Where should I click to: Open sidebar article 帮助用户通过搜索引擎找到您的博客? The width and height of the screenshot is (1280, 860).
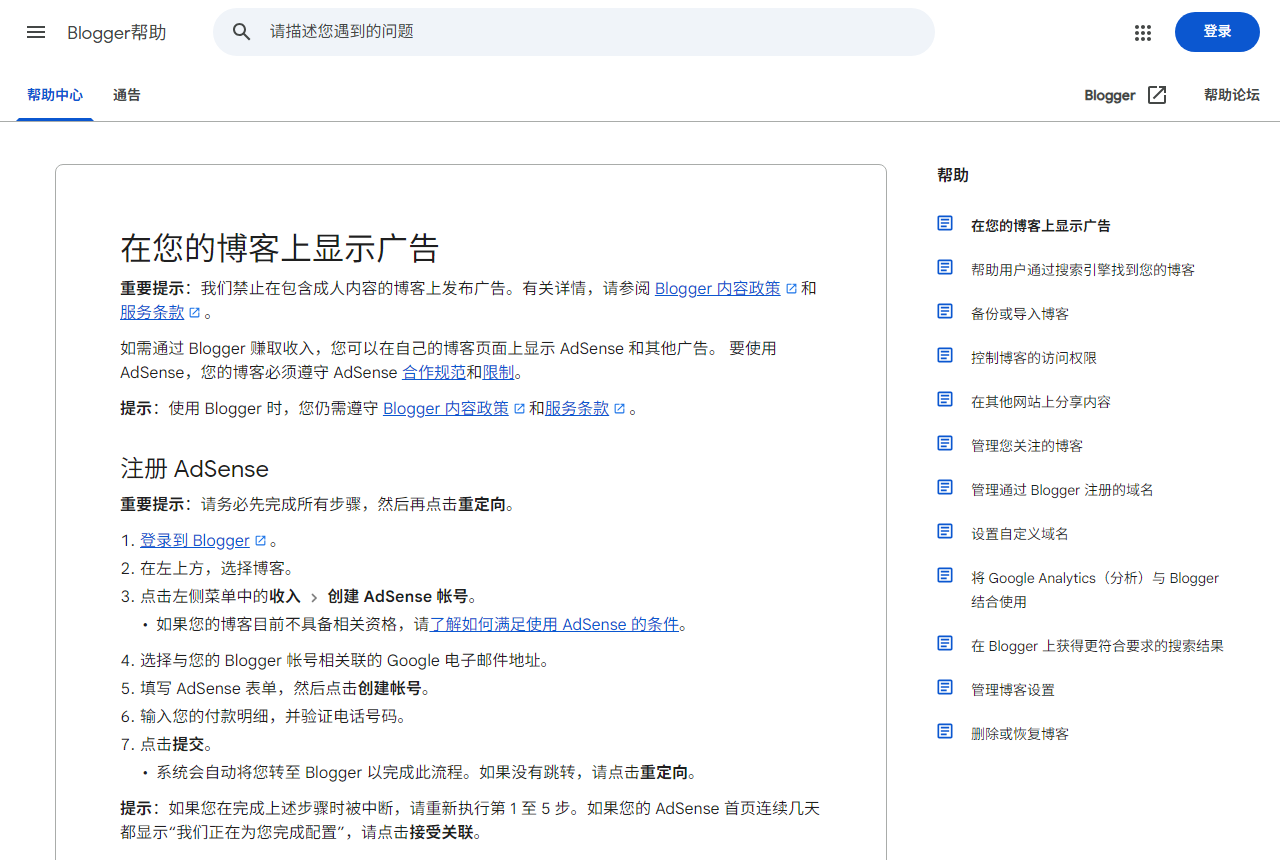pyautogui.click(x=1083, y=270)
